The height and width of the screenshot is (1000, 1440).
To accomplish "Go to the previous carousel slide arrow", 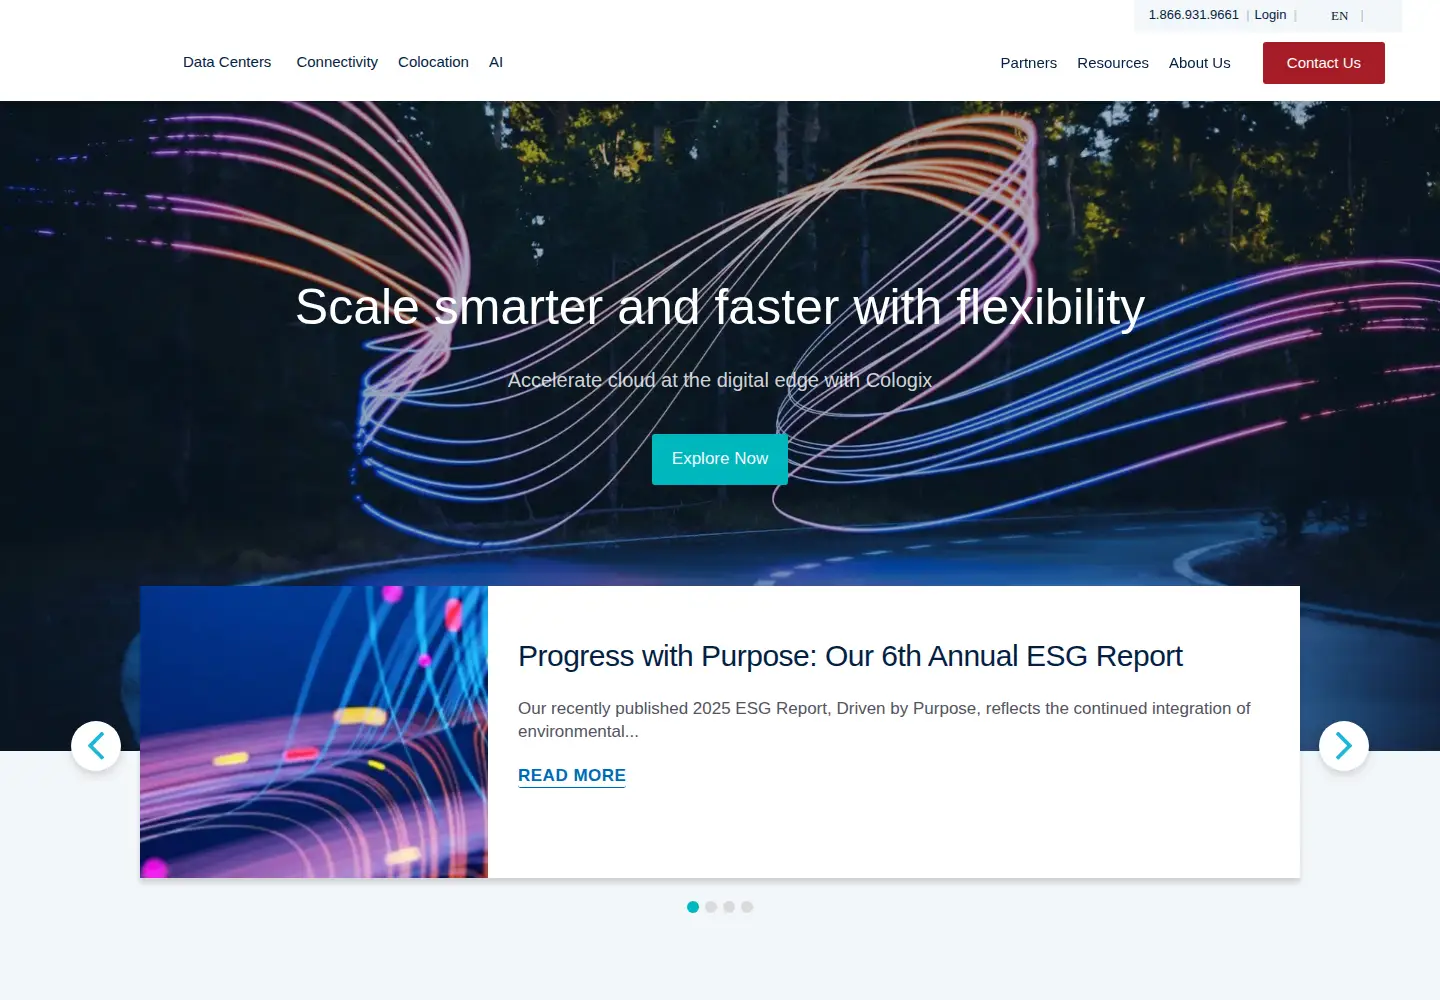I will tap(96, 746).
